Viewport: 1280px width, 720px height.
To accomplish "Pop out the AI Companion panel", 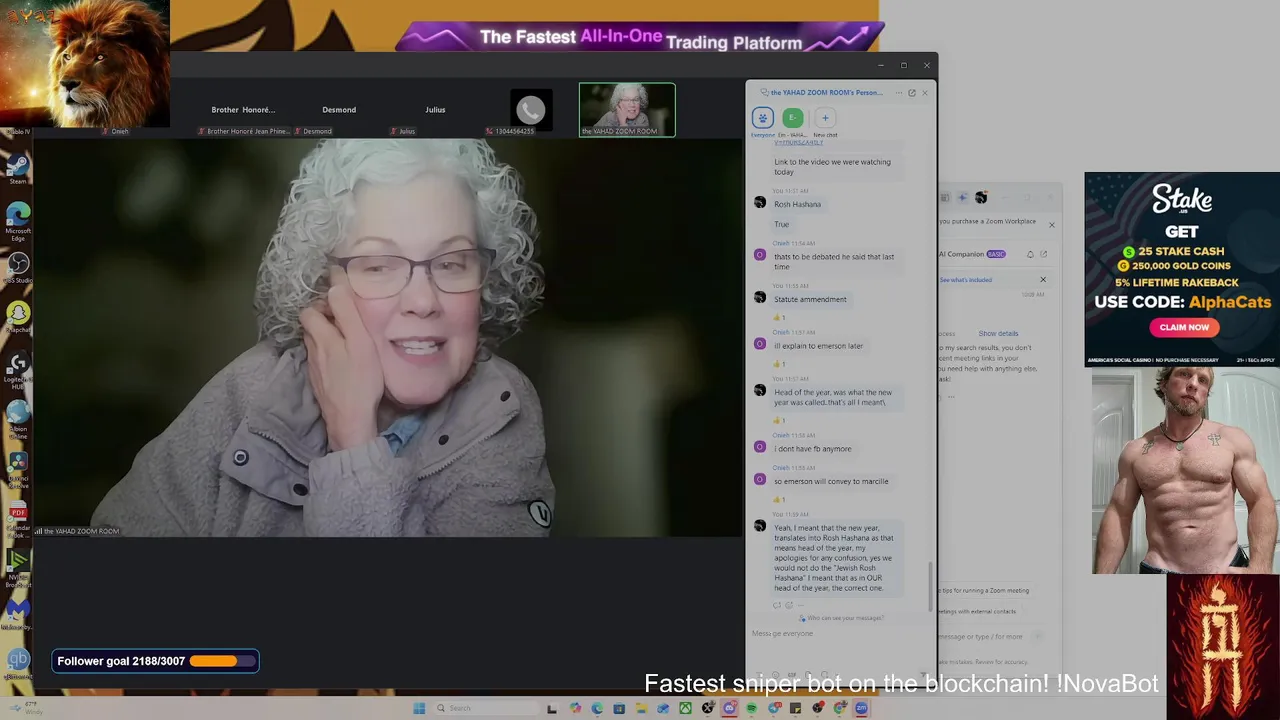I will click(x=1043, y=254).
